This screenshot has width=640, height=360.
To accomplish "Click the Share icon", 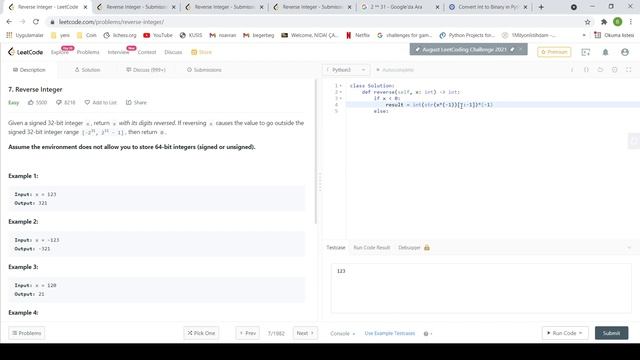I will (129, 102).
